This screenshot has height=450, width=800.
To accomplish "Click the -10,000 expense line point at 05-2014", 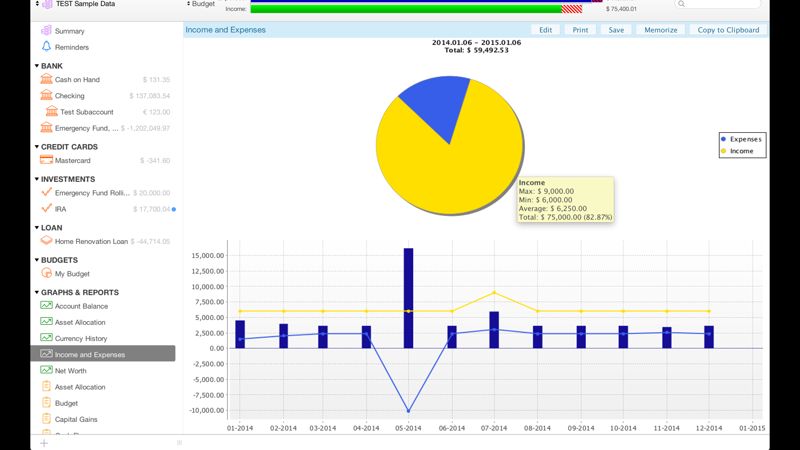I will [x=408, y=411].
